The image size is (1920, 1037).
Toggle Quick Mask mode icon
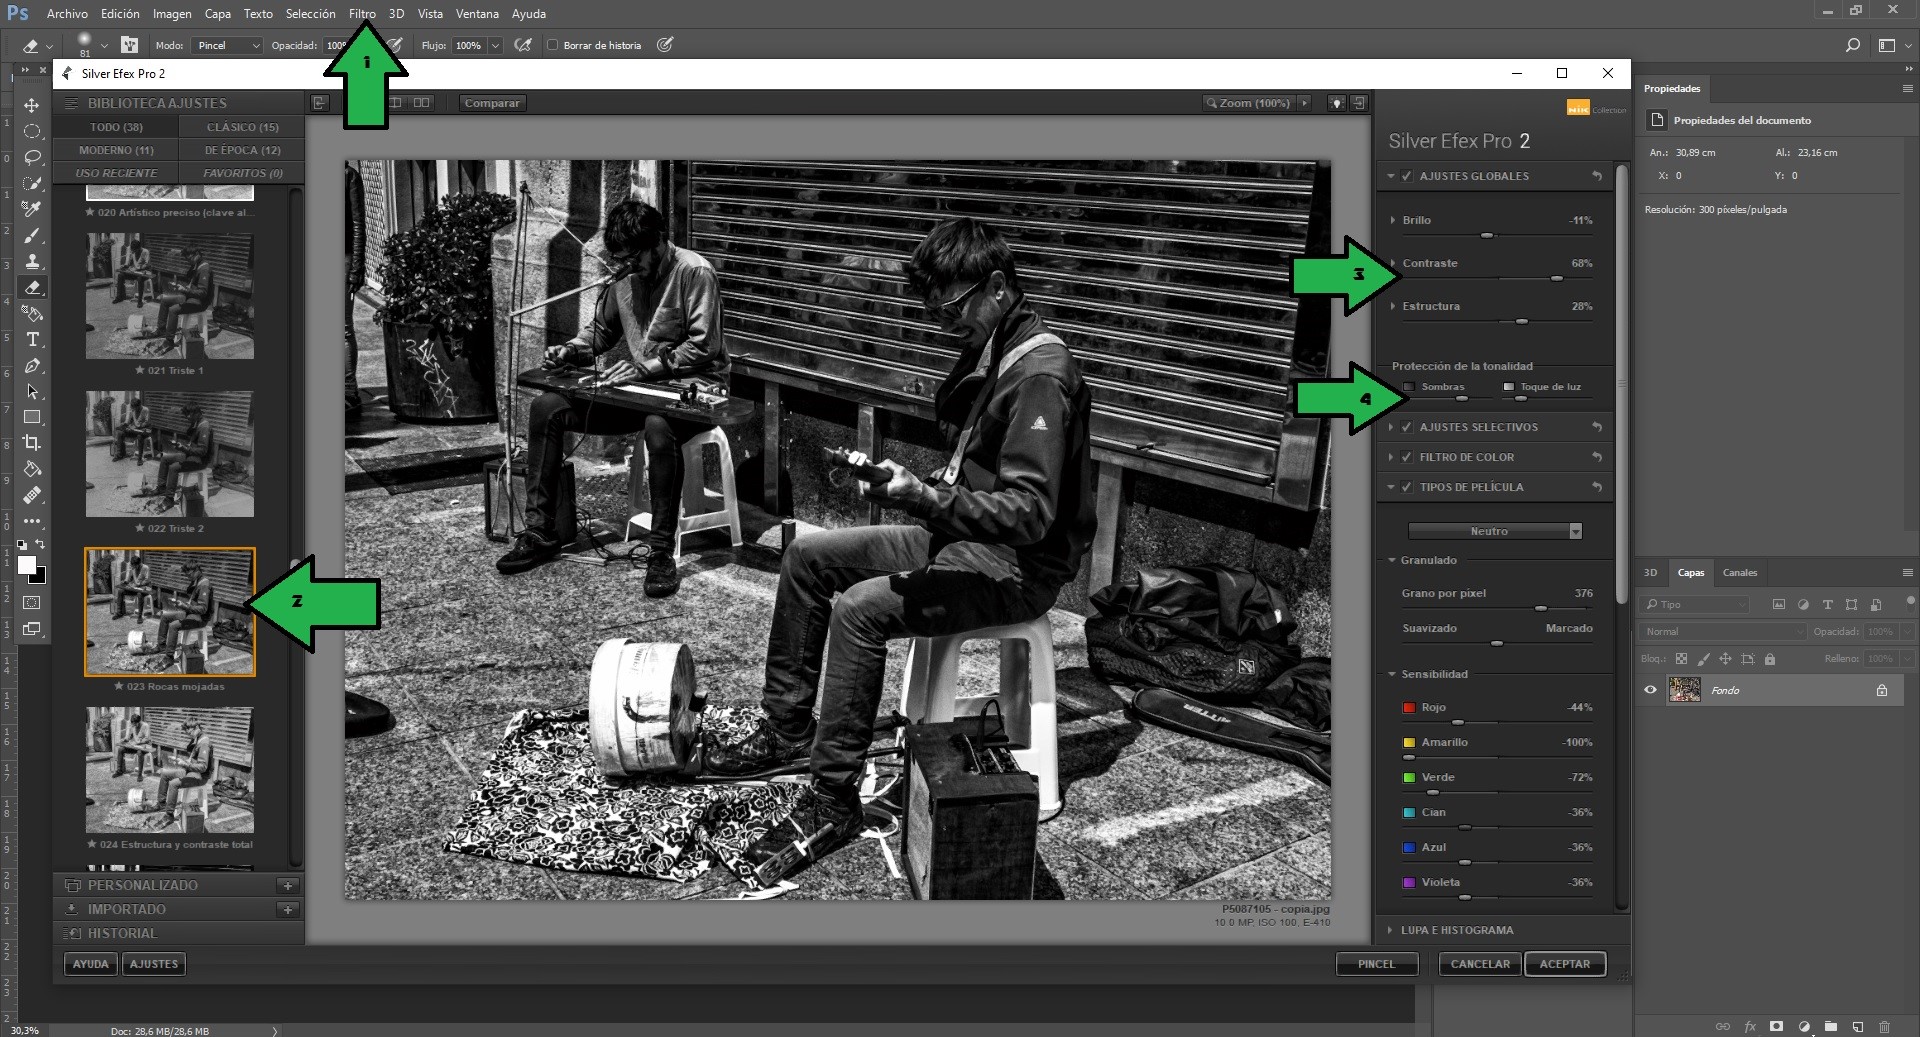click(32, 603)
